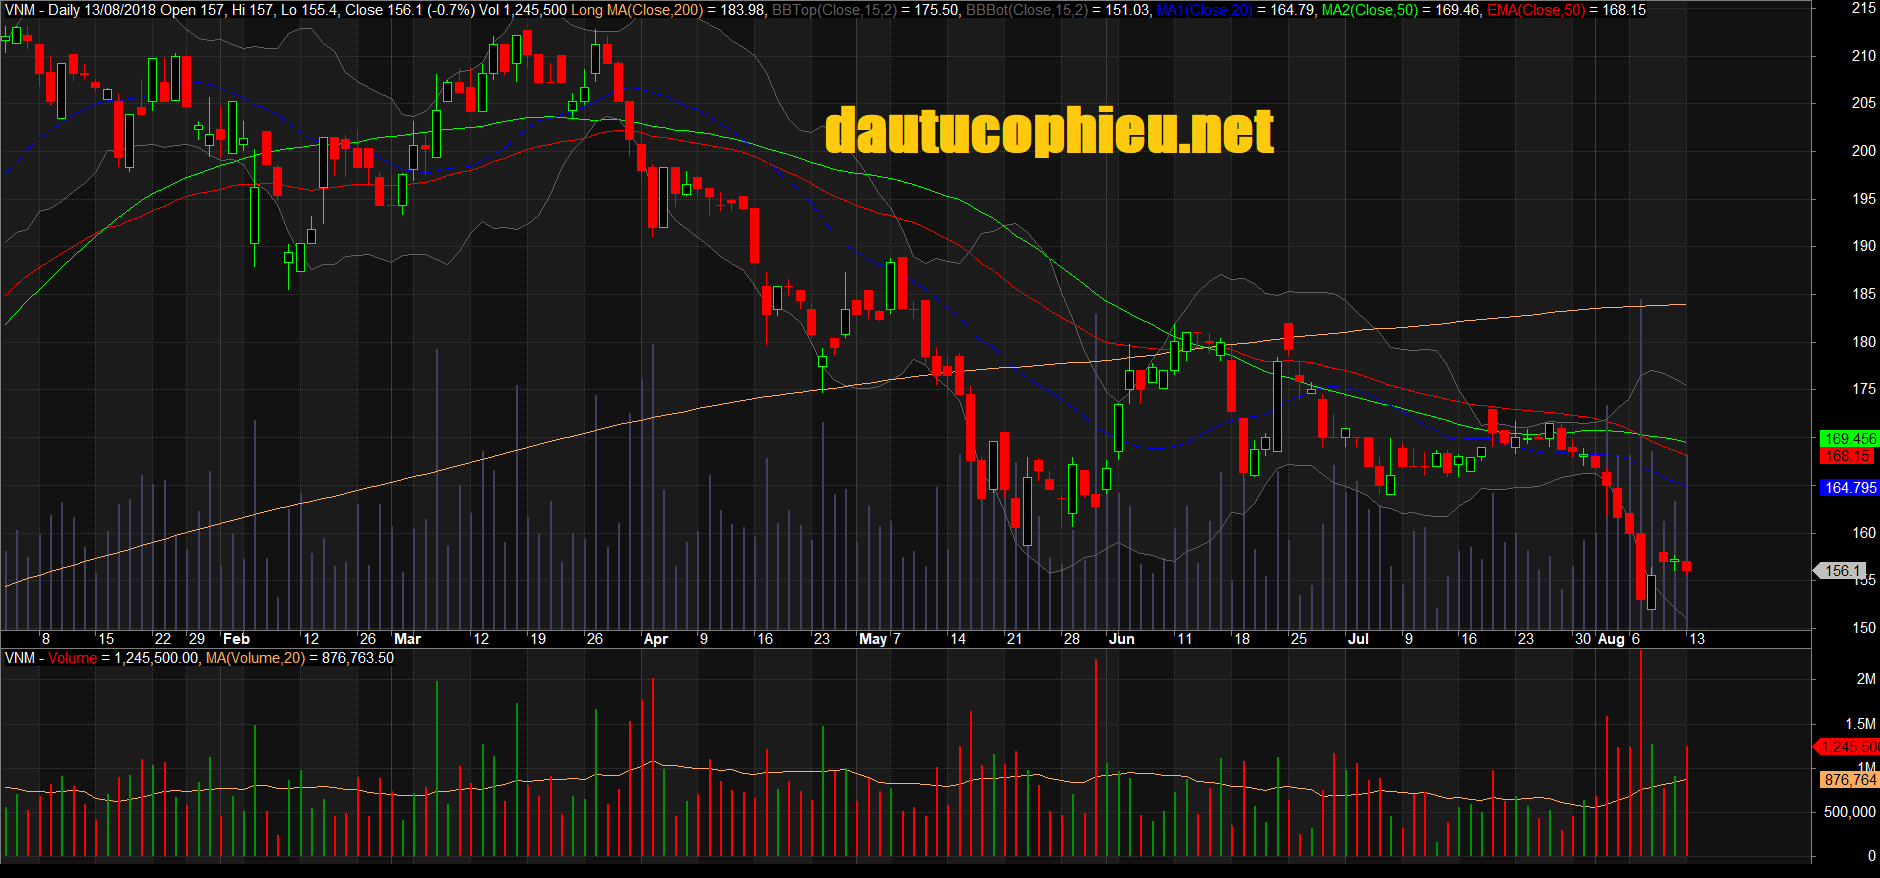Screen dimensions: 1880x878
Task: Click the 195 price axis label
Action: click(1864, 199)
